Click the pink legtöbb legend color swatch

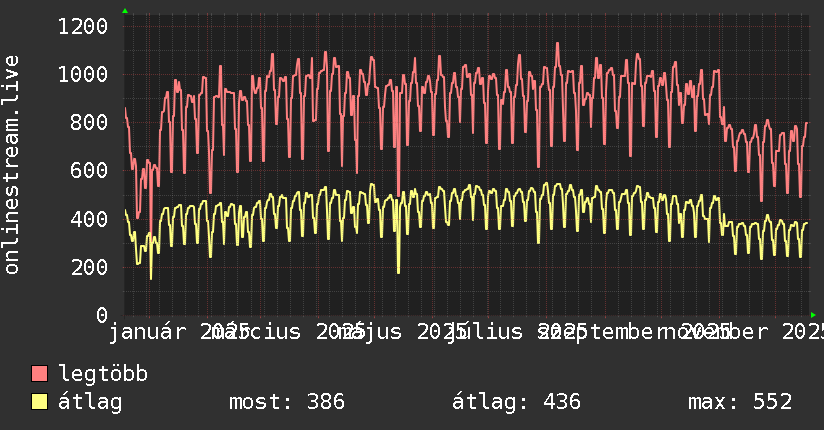click(39, 373)
